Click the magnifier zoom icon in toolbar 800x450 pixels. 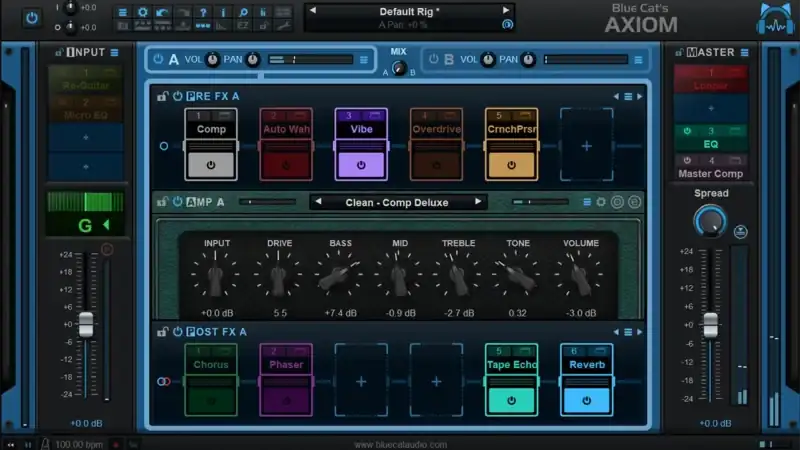point(243,12)
